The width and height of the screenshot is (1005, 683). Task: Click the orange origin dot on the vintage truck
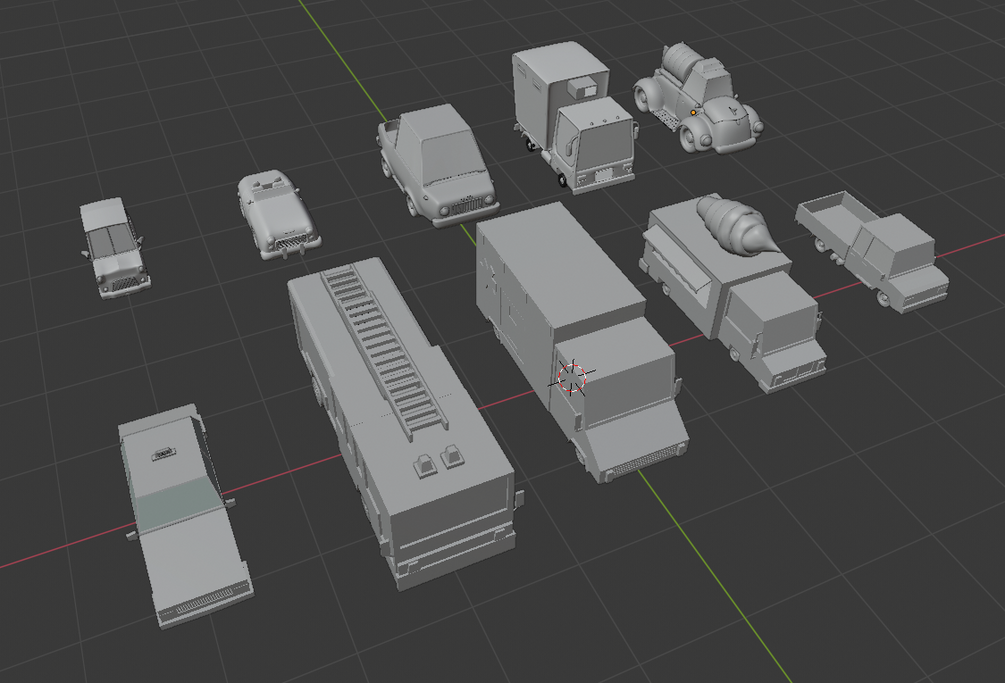(x=694, y=113)
